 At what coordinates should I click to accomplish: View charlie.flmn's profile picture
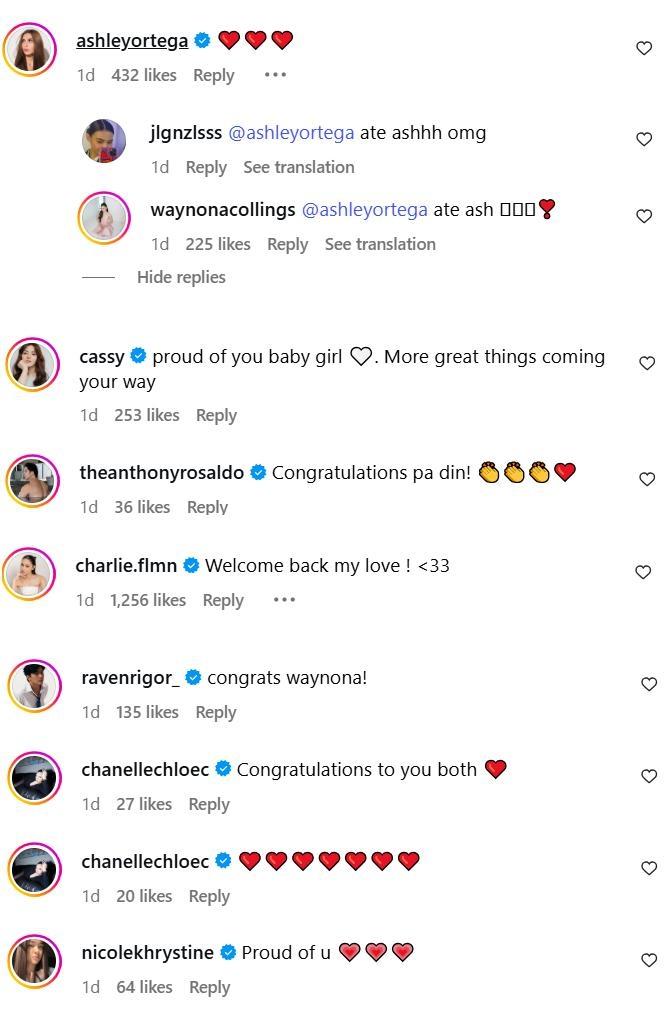pos(29,573)
